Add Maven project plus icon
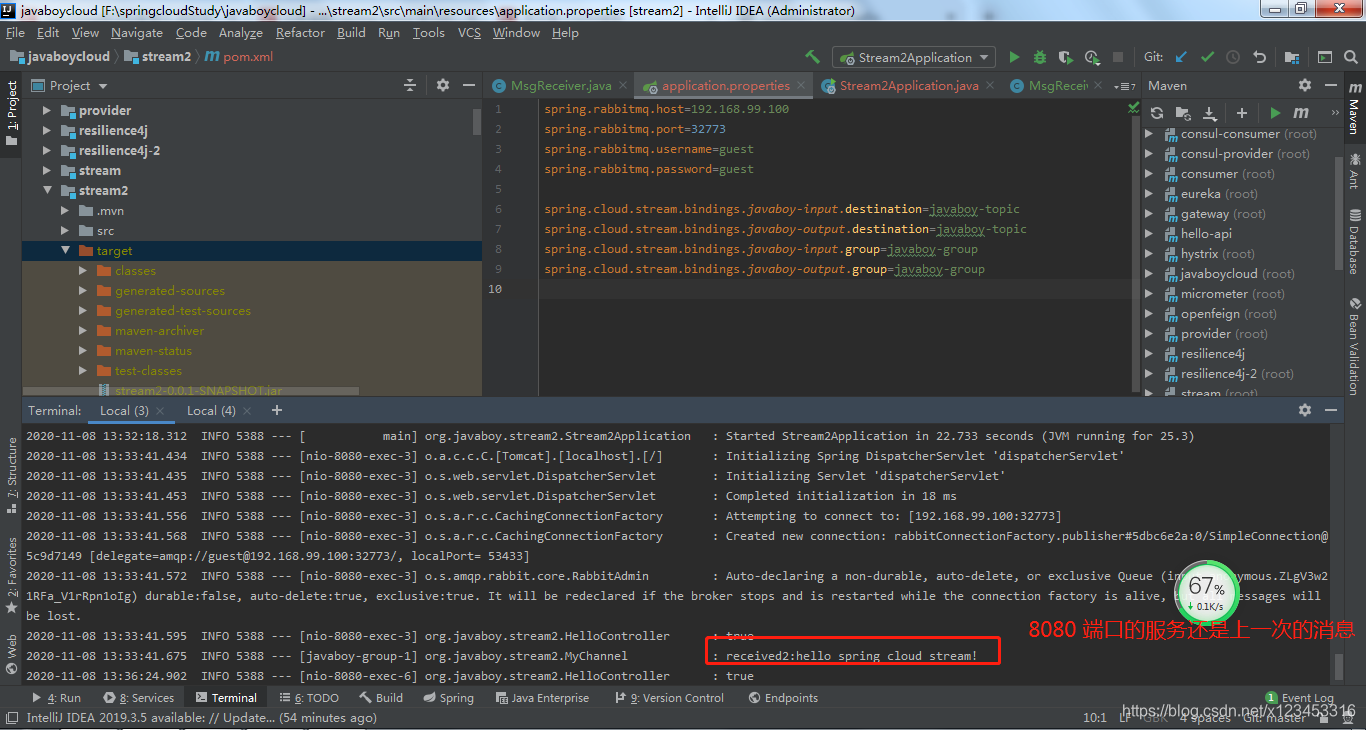 click(1242, 113)
